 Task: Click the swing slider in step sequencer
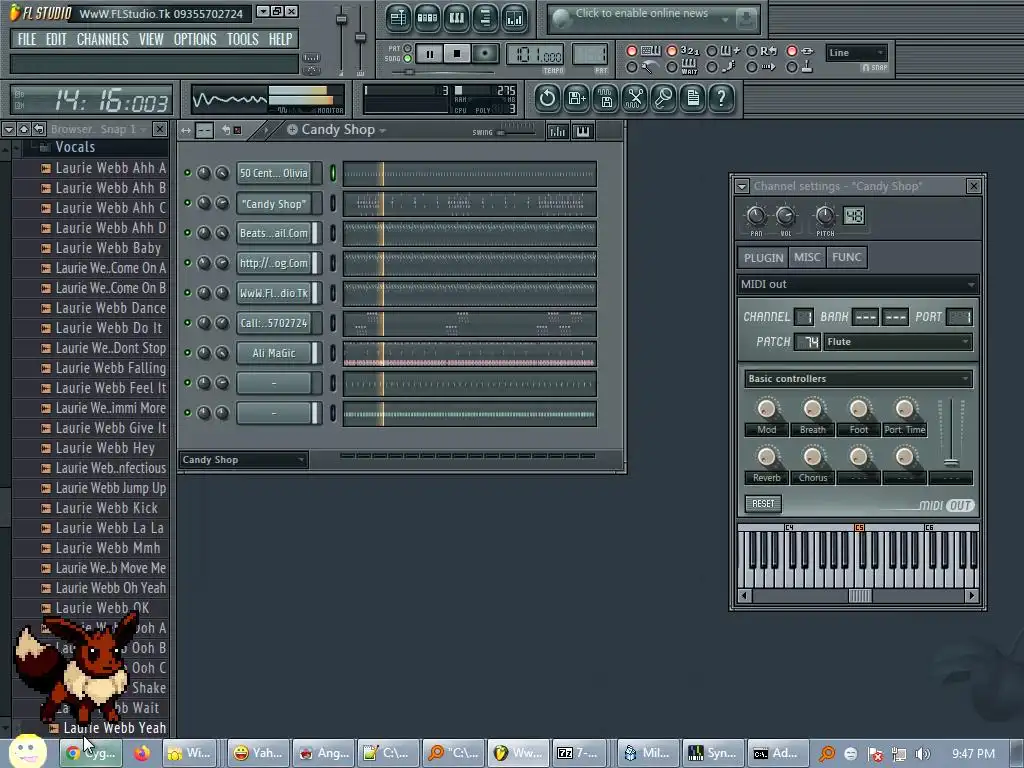point(516,132)
